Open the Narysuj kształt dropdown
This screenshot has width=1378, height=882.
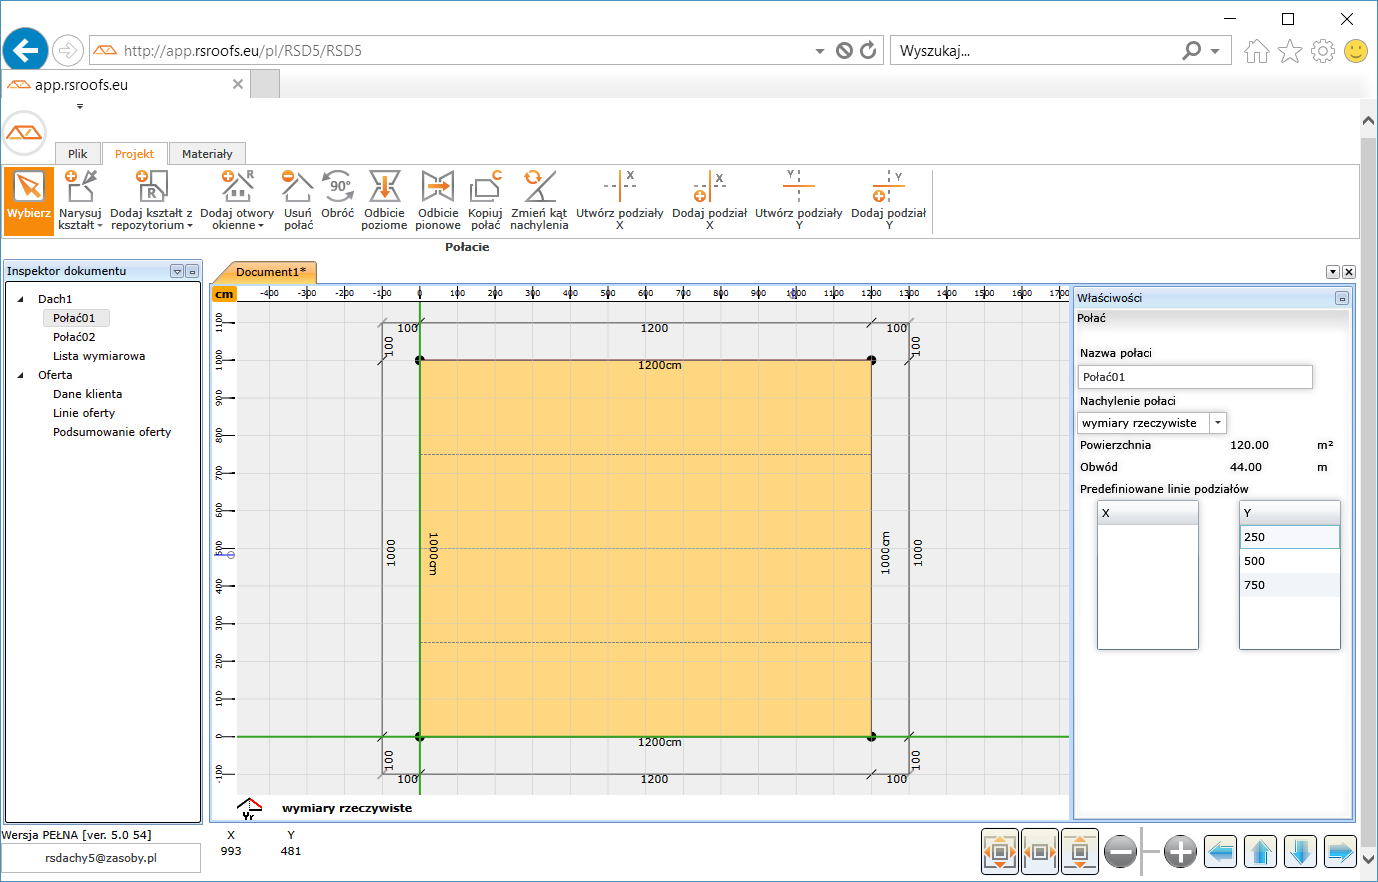(80, 219)
